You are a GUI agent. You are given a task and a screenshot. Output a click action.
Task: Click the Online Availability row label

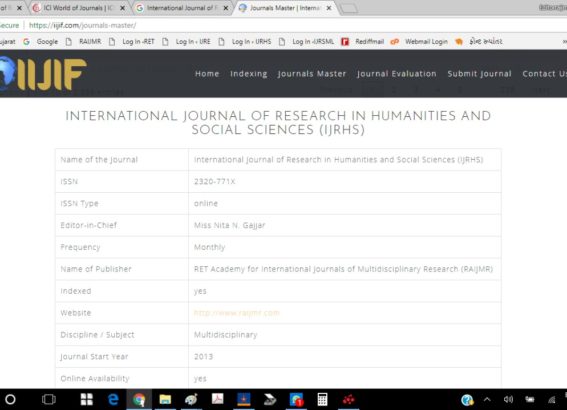point(95,379)
